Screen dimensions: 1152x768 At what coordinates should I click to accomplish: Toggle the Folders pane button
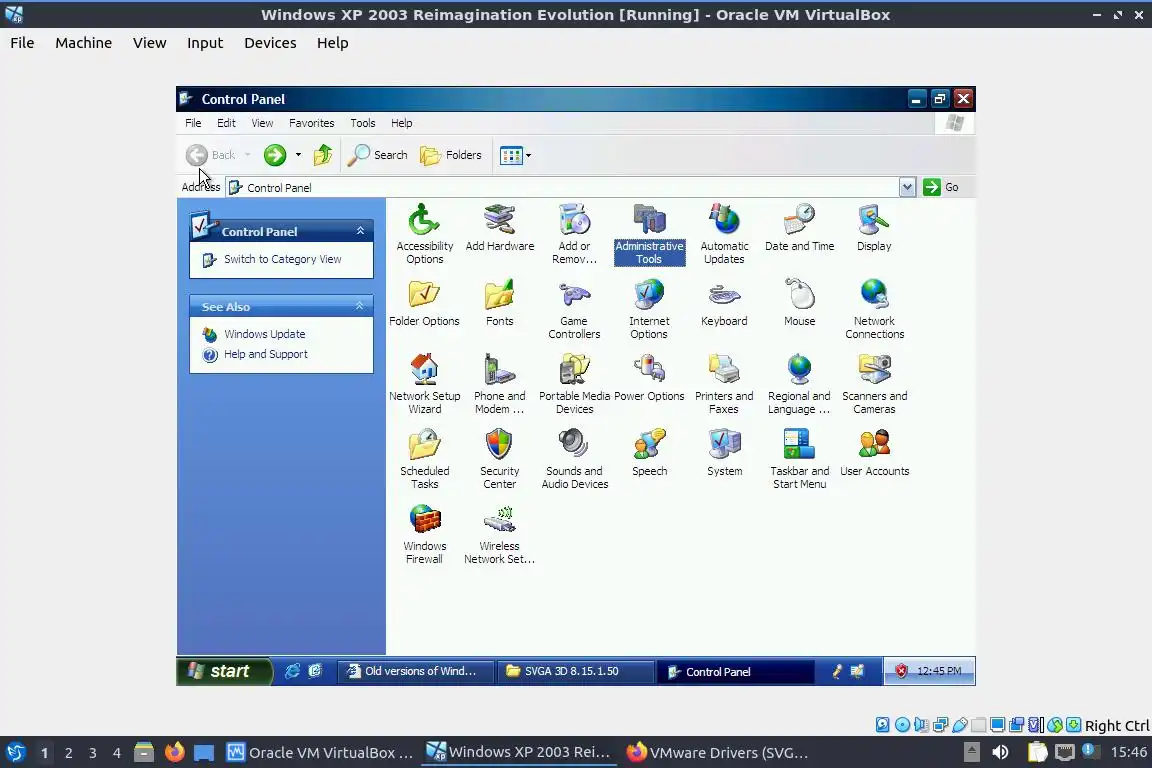point(450,155)
